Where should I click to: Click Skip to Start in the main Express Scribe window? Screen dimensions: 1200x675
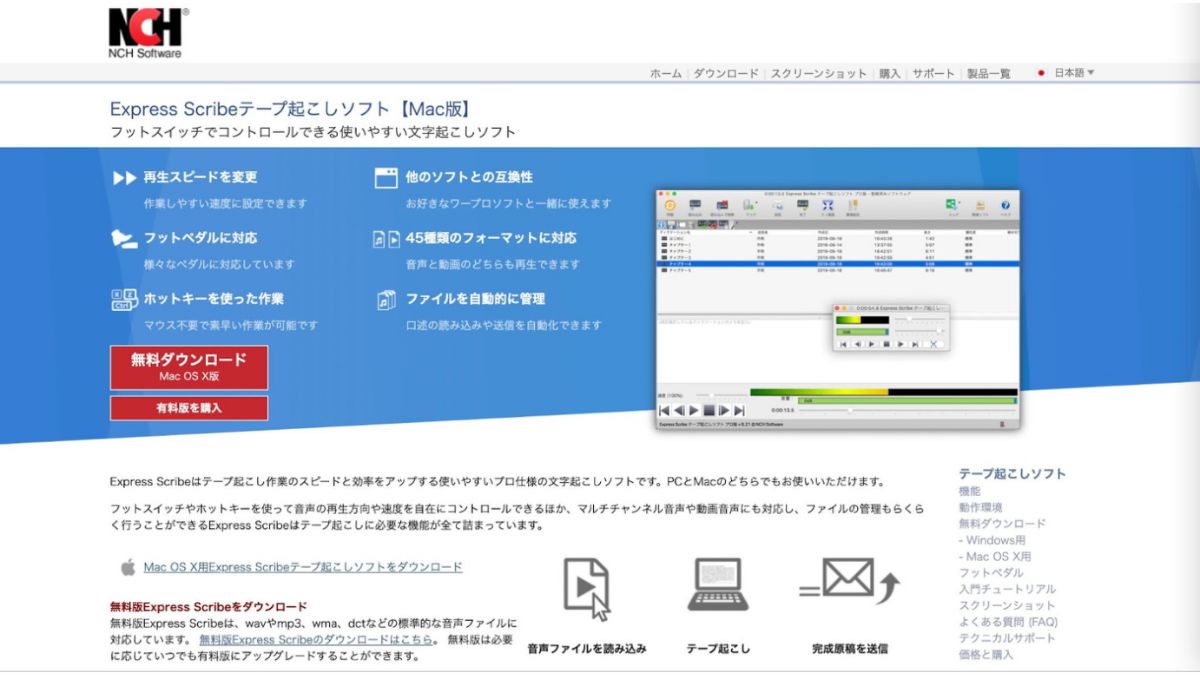tap(664, 410)
